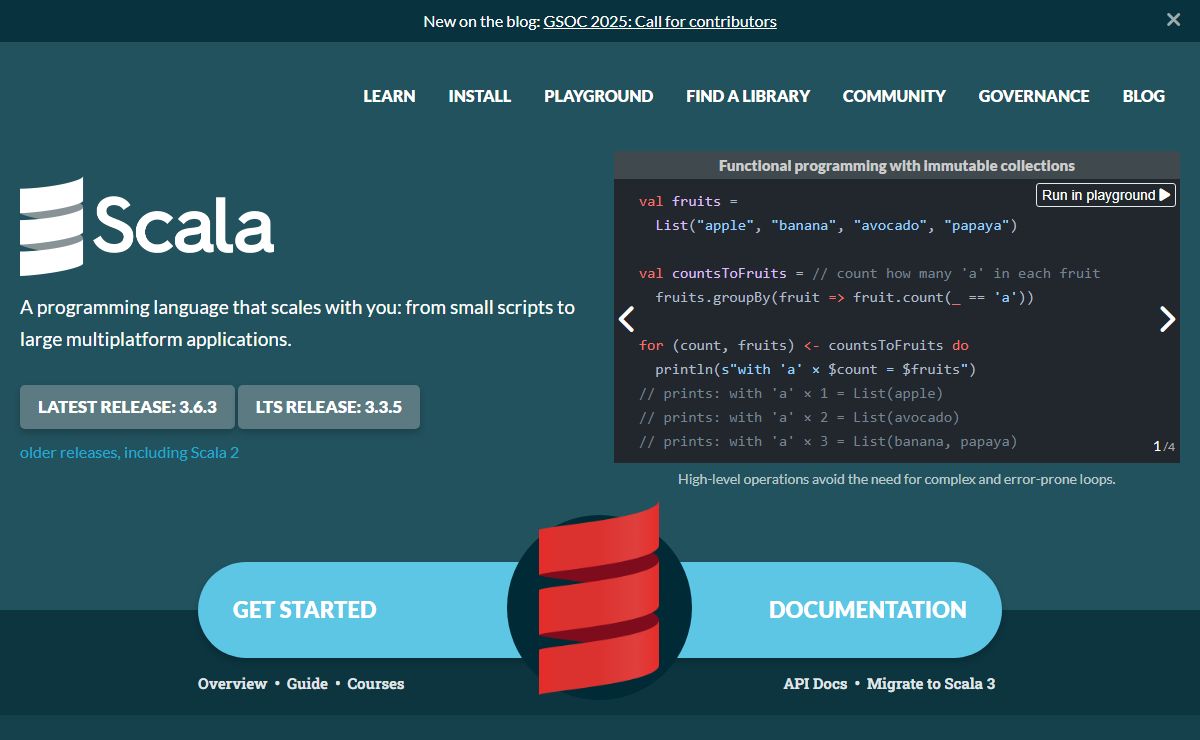Viewport: 1200px width, 740px height.
Task: Open the API Docs link
Action: 815,684
